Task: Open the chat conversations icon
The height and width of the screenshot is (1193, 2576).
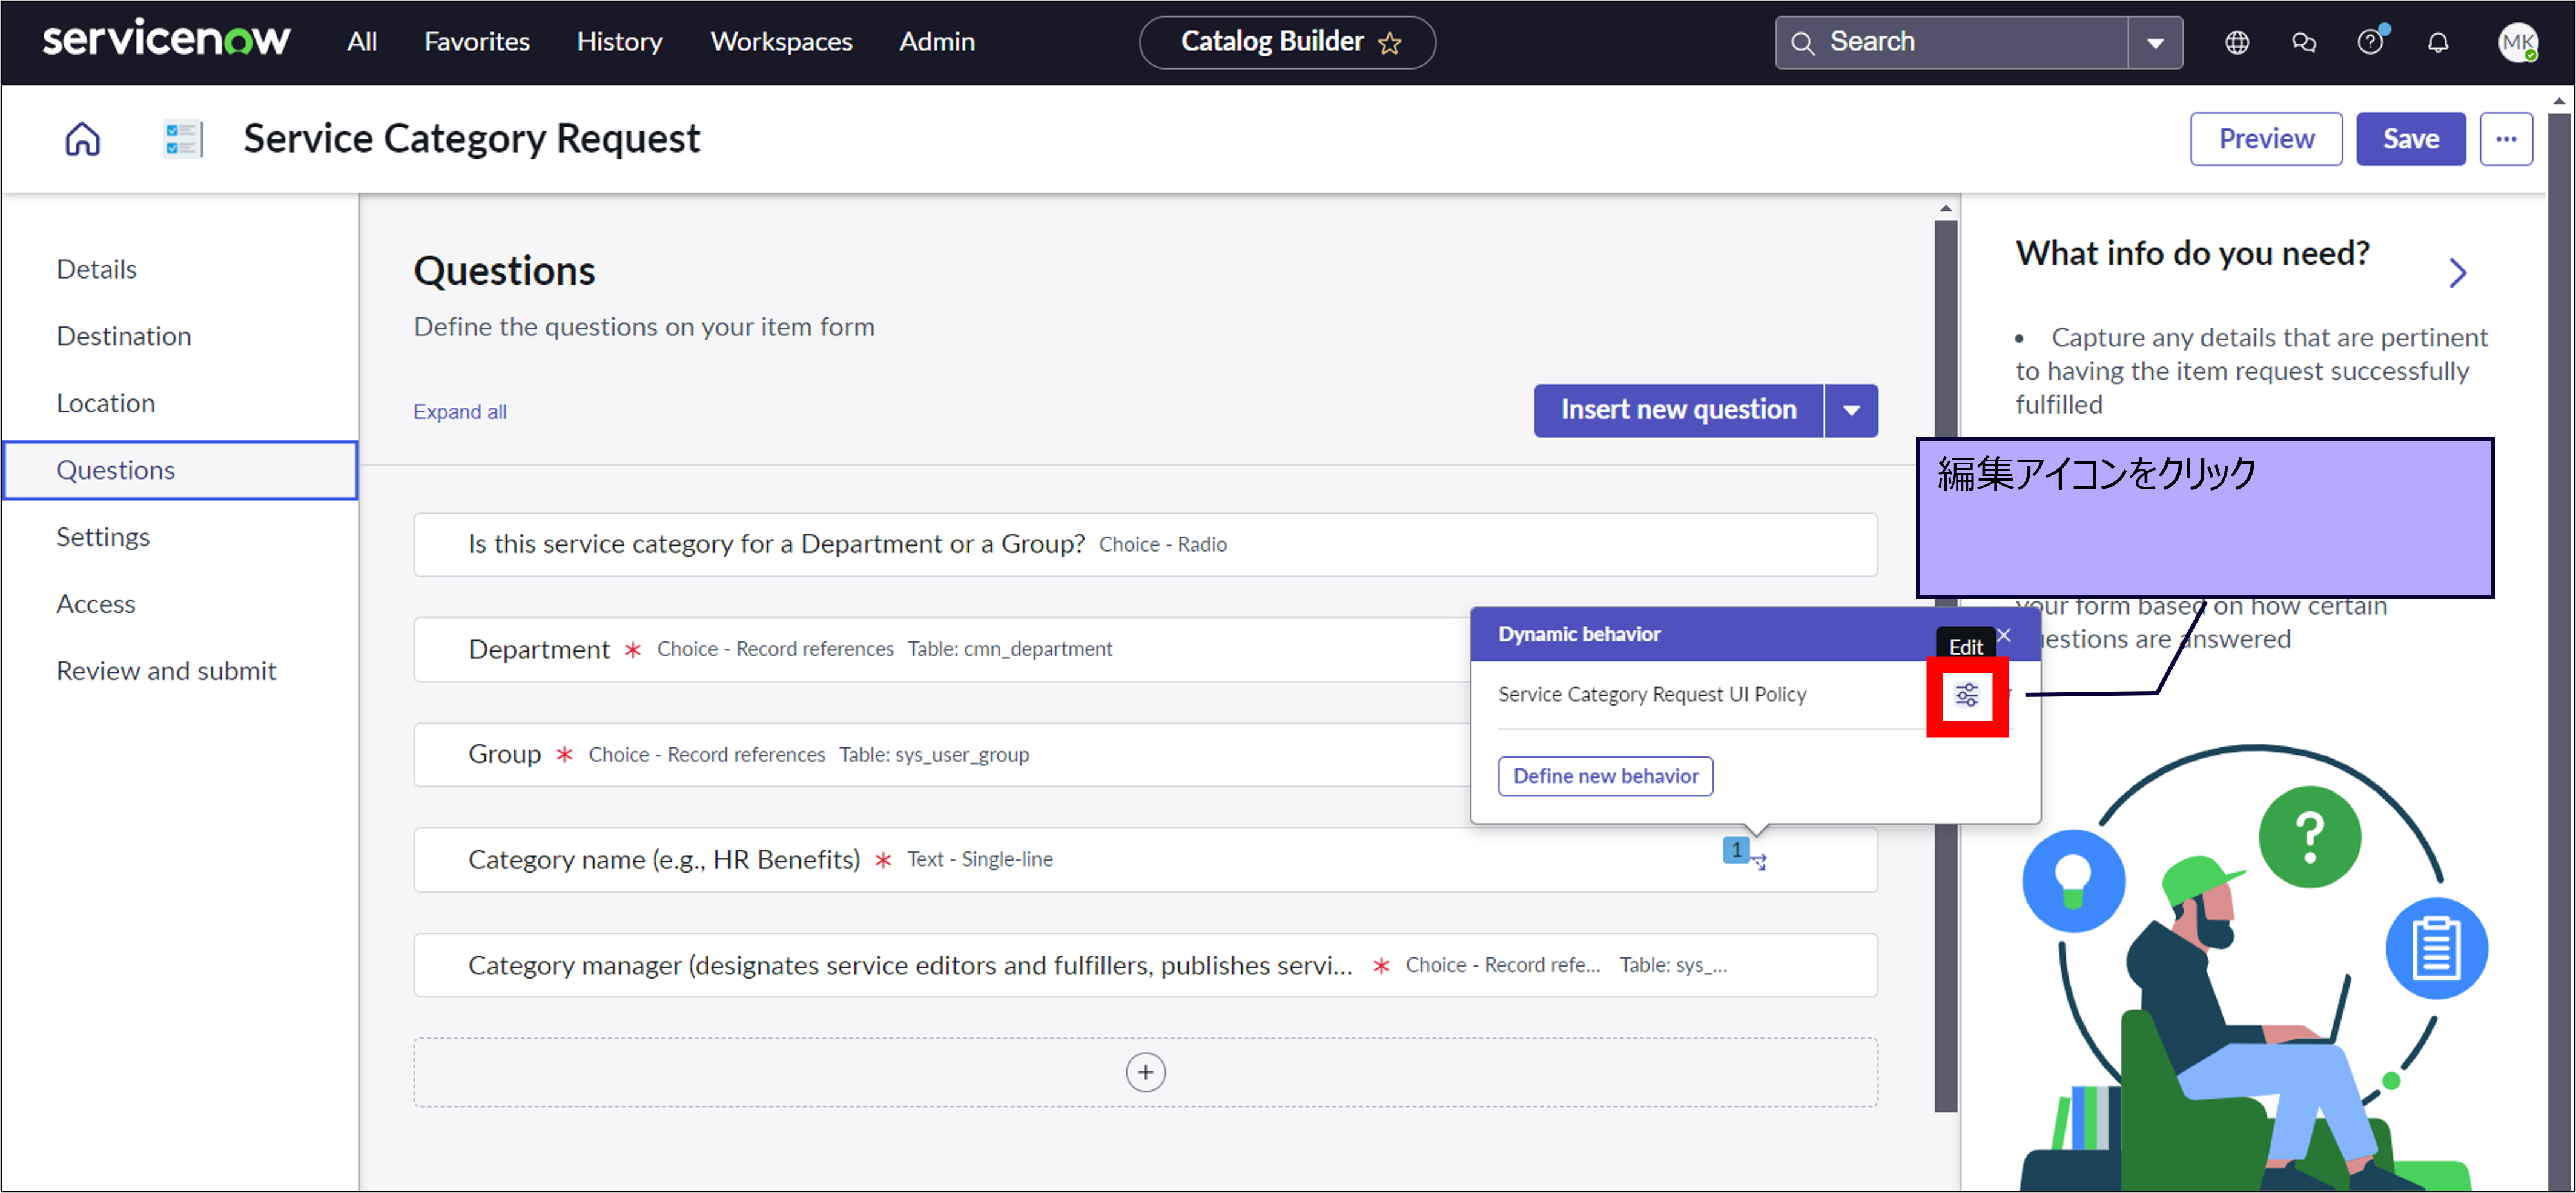Action: 2303,42
